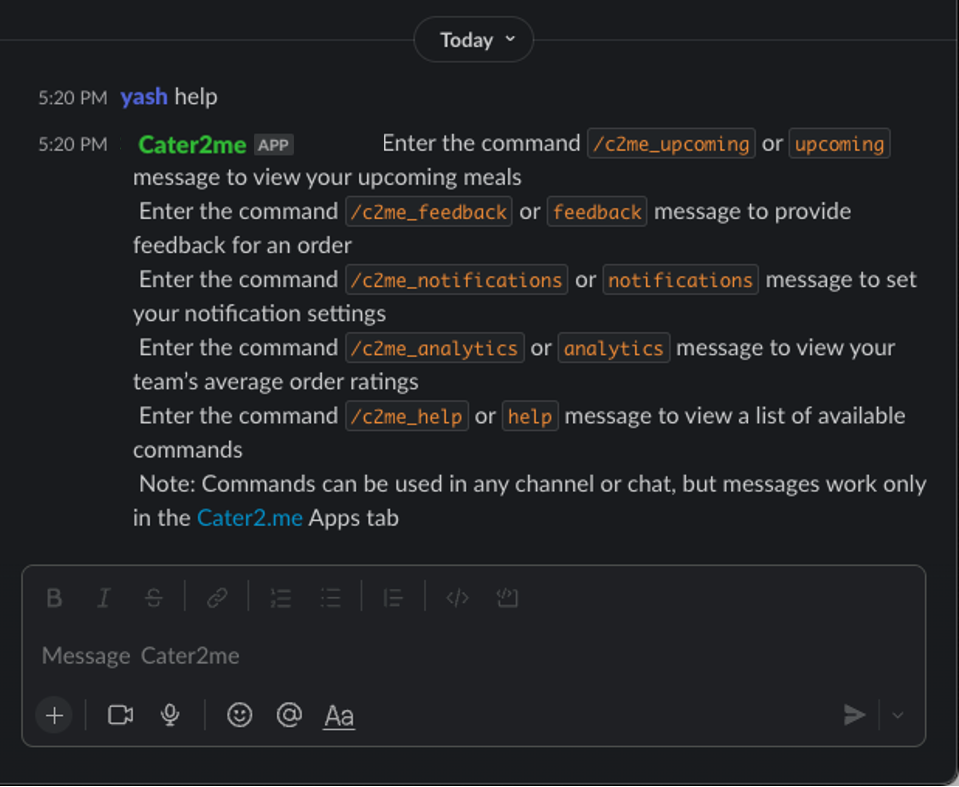
Task: Click the /c2me_upcoming command text
Action: tap(672, 144)
